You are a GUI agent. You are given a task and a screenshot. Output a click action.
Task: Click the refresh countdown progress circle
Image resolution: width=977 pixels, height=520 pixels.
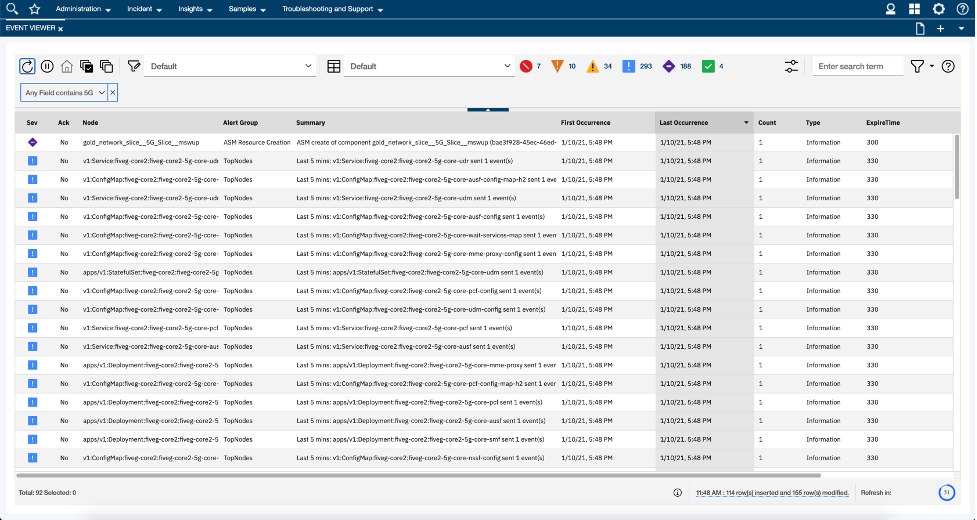(946, 493)
